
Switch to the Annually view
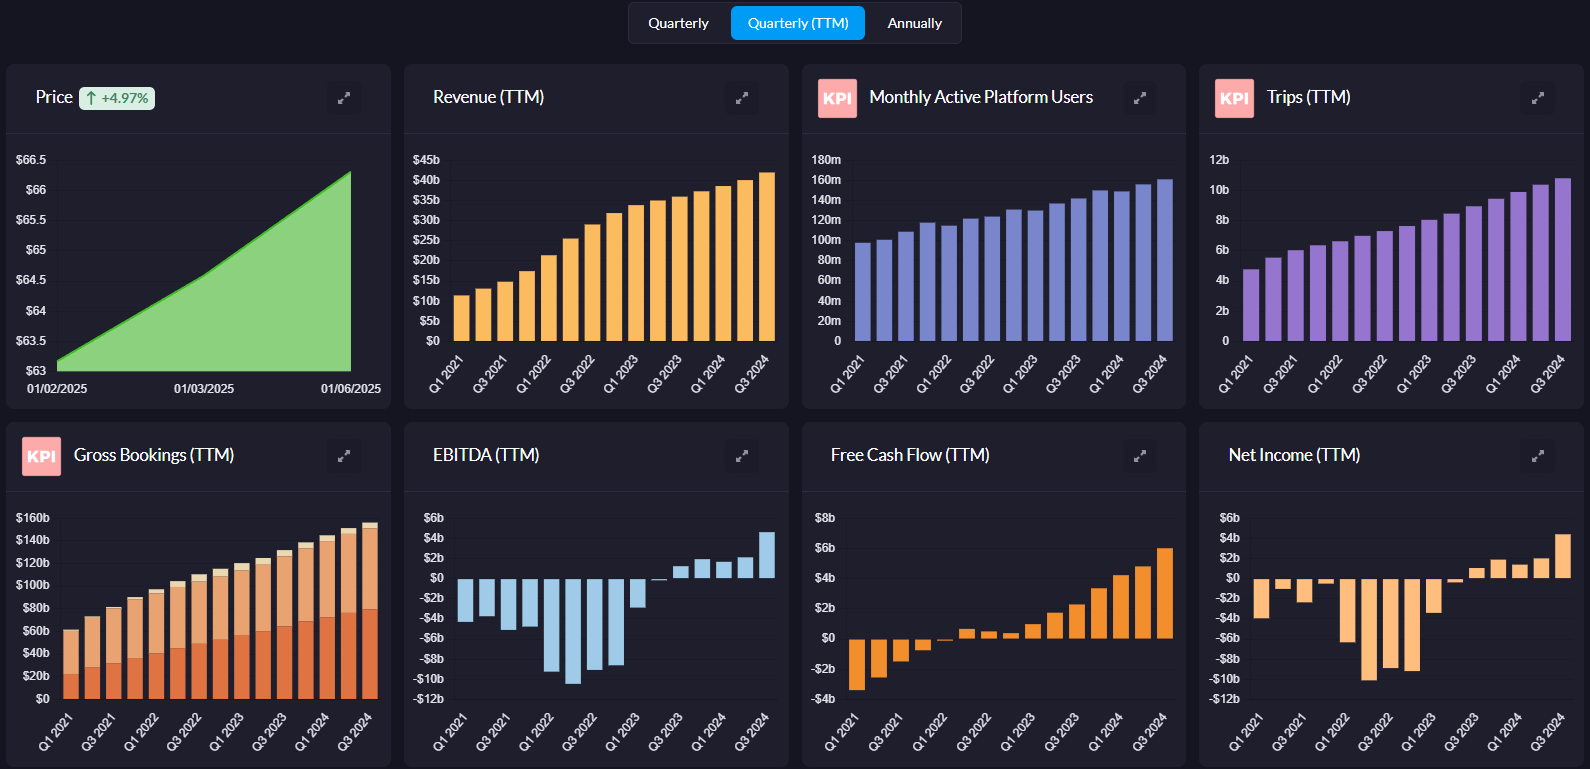[x=914, y=23]
